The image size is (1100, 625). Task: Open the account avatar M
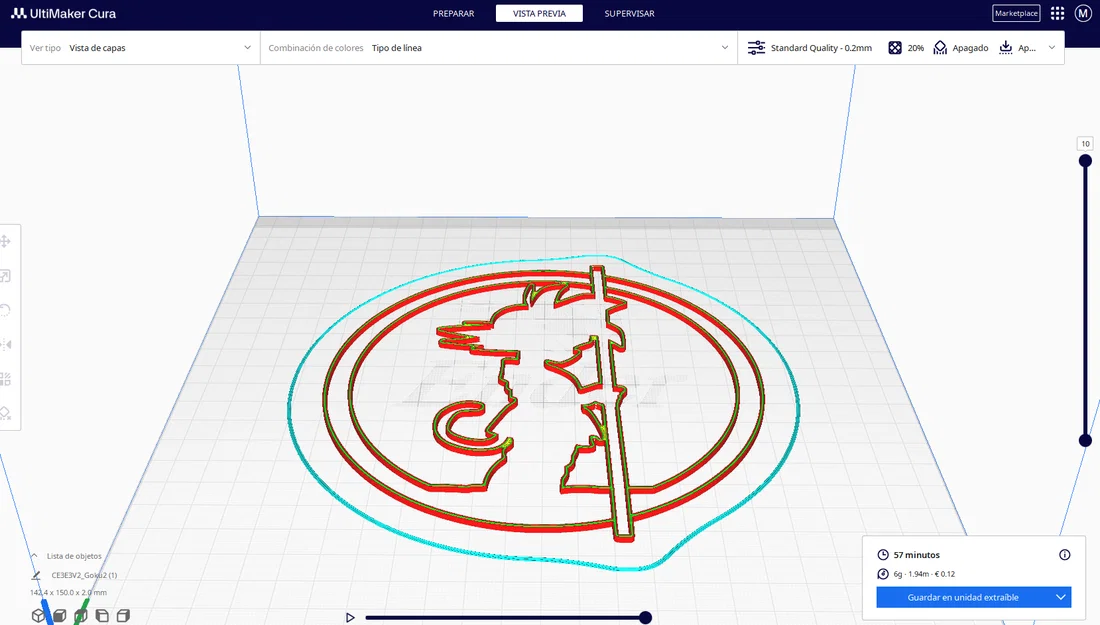click(x=1082, y=13)
